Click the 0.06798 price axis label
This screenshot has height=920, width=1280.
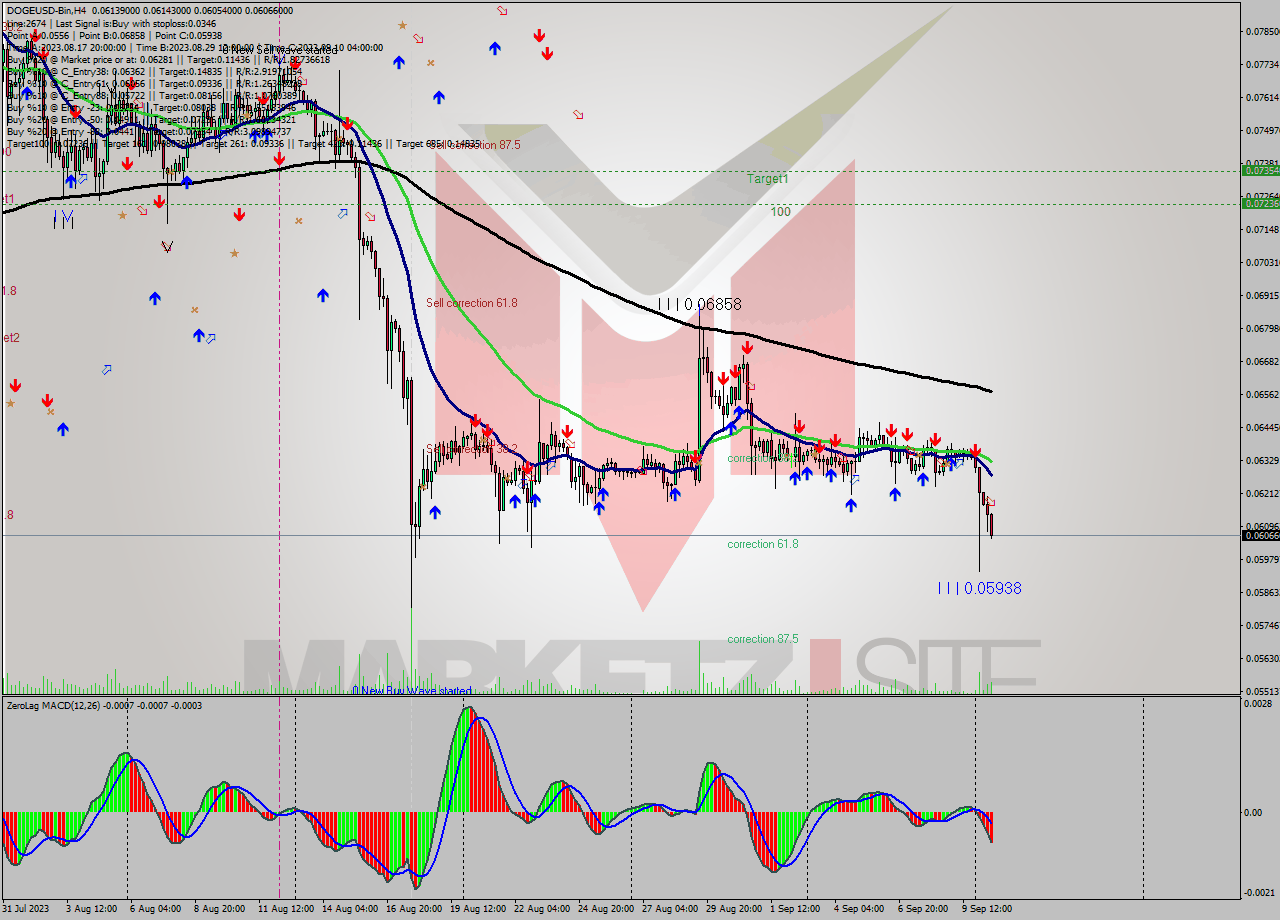[1263, 328]
